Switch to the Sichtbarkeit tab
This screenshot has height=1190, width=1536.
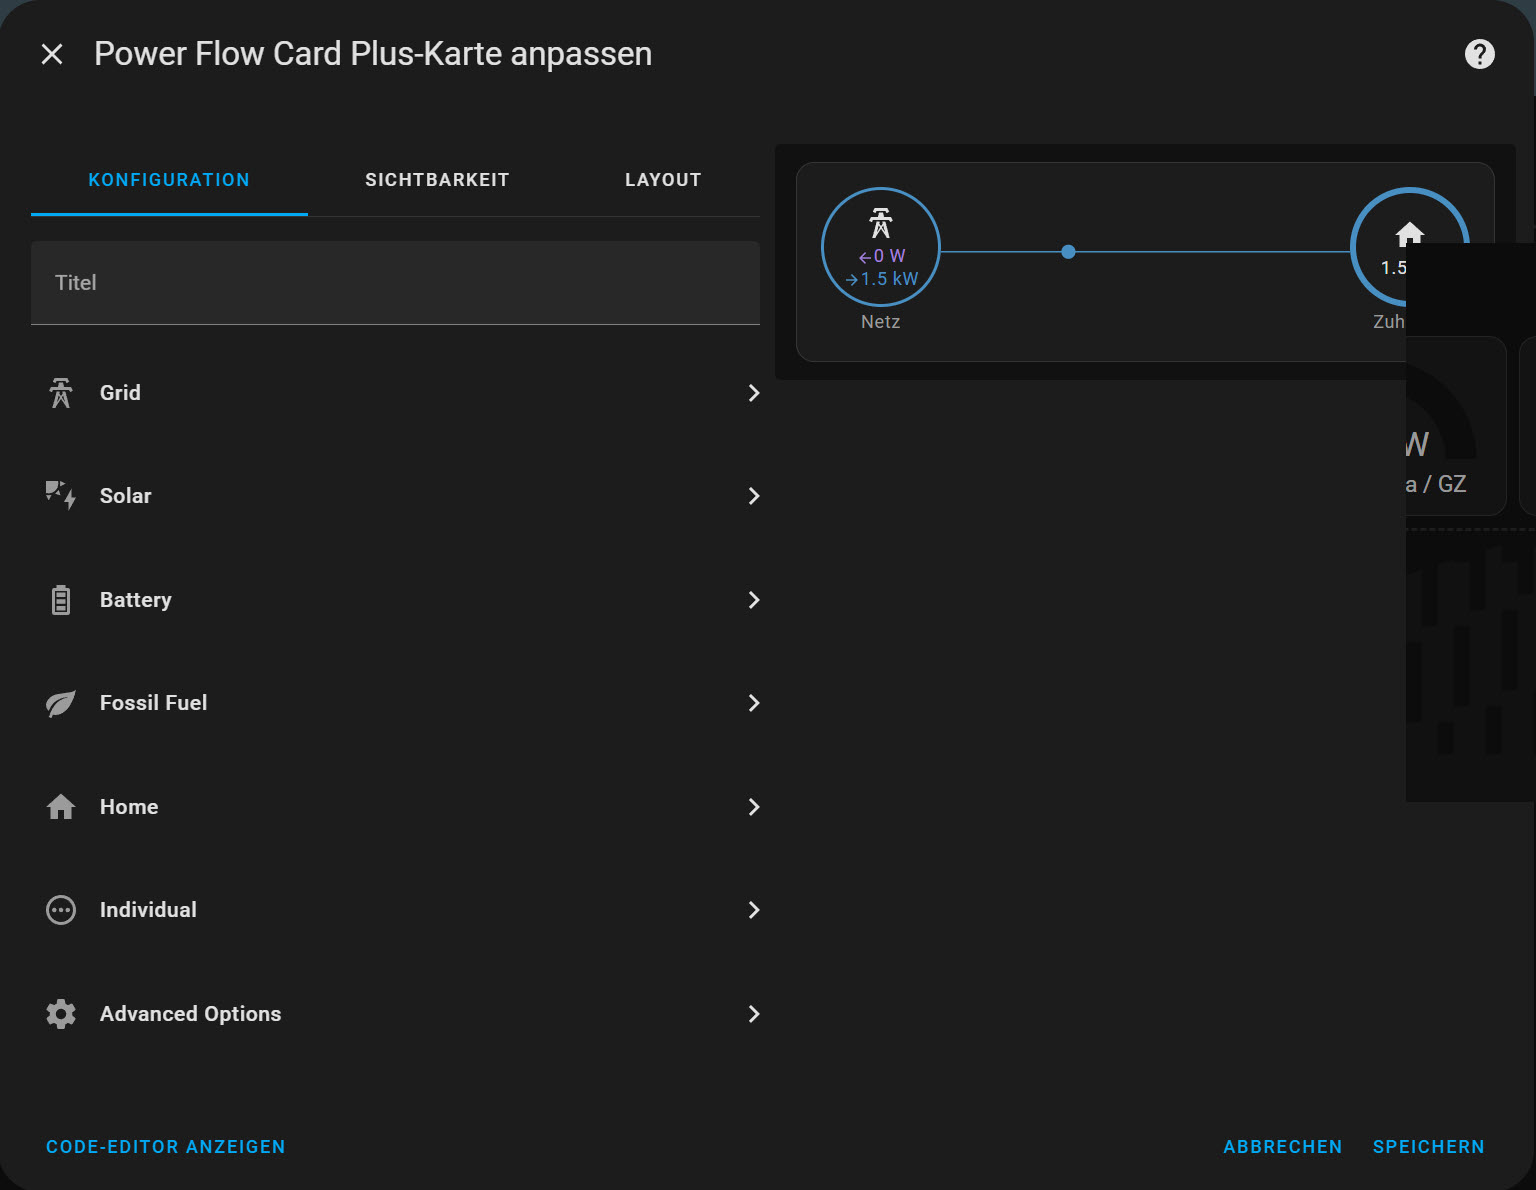click(437, 180)
